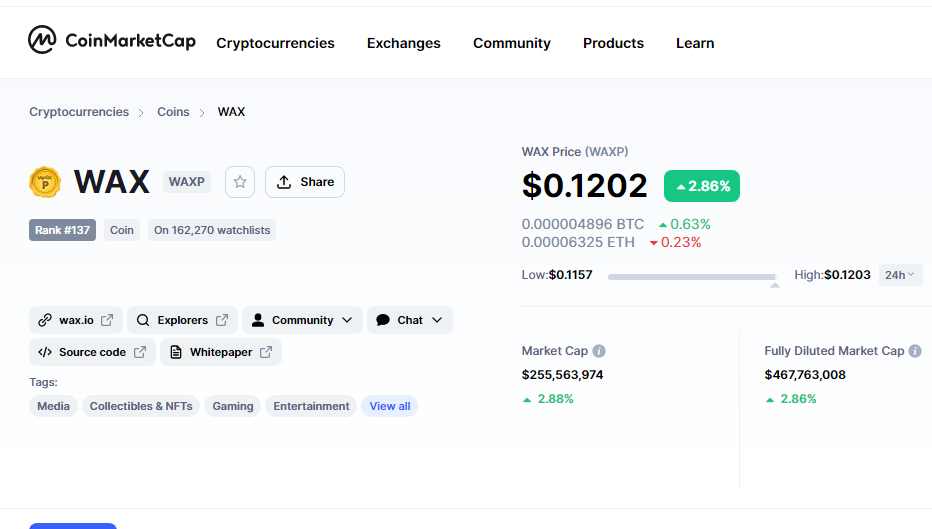Click the range bar triangle marker
The image size is (932, 529).
tap(775, 285)
